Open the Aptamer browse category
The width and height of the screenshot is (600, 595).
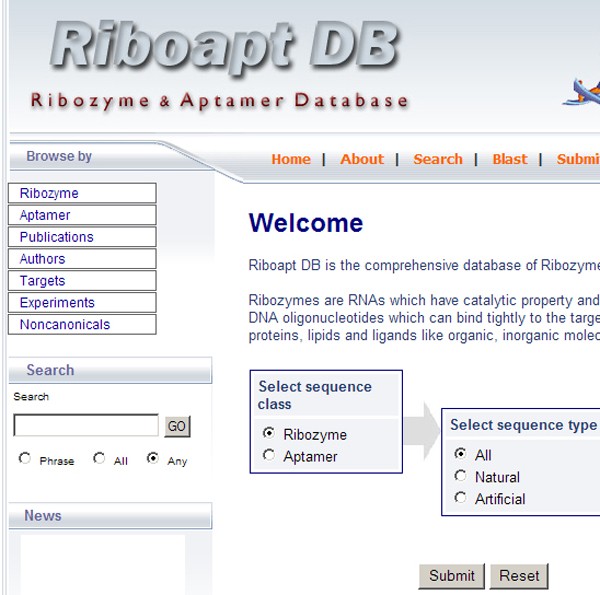click(x=82, y=215)
